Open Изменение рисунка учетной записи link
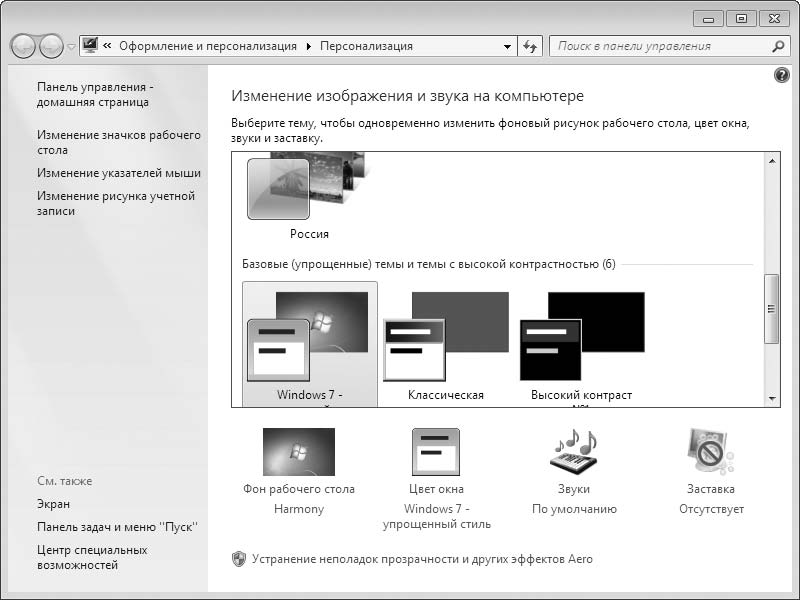The height and width of the screenshot is (600, 800). coord(116,203)
